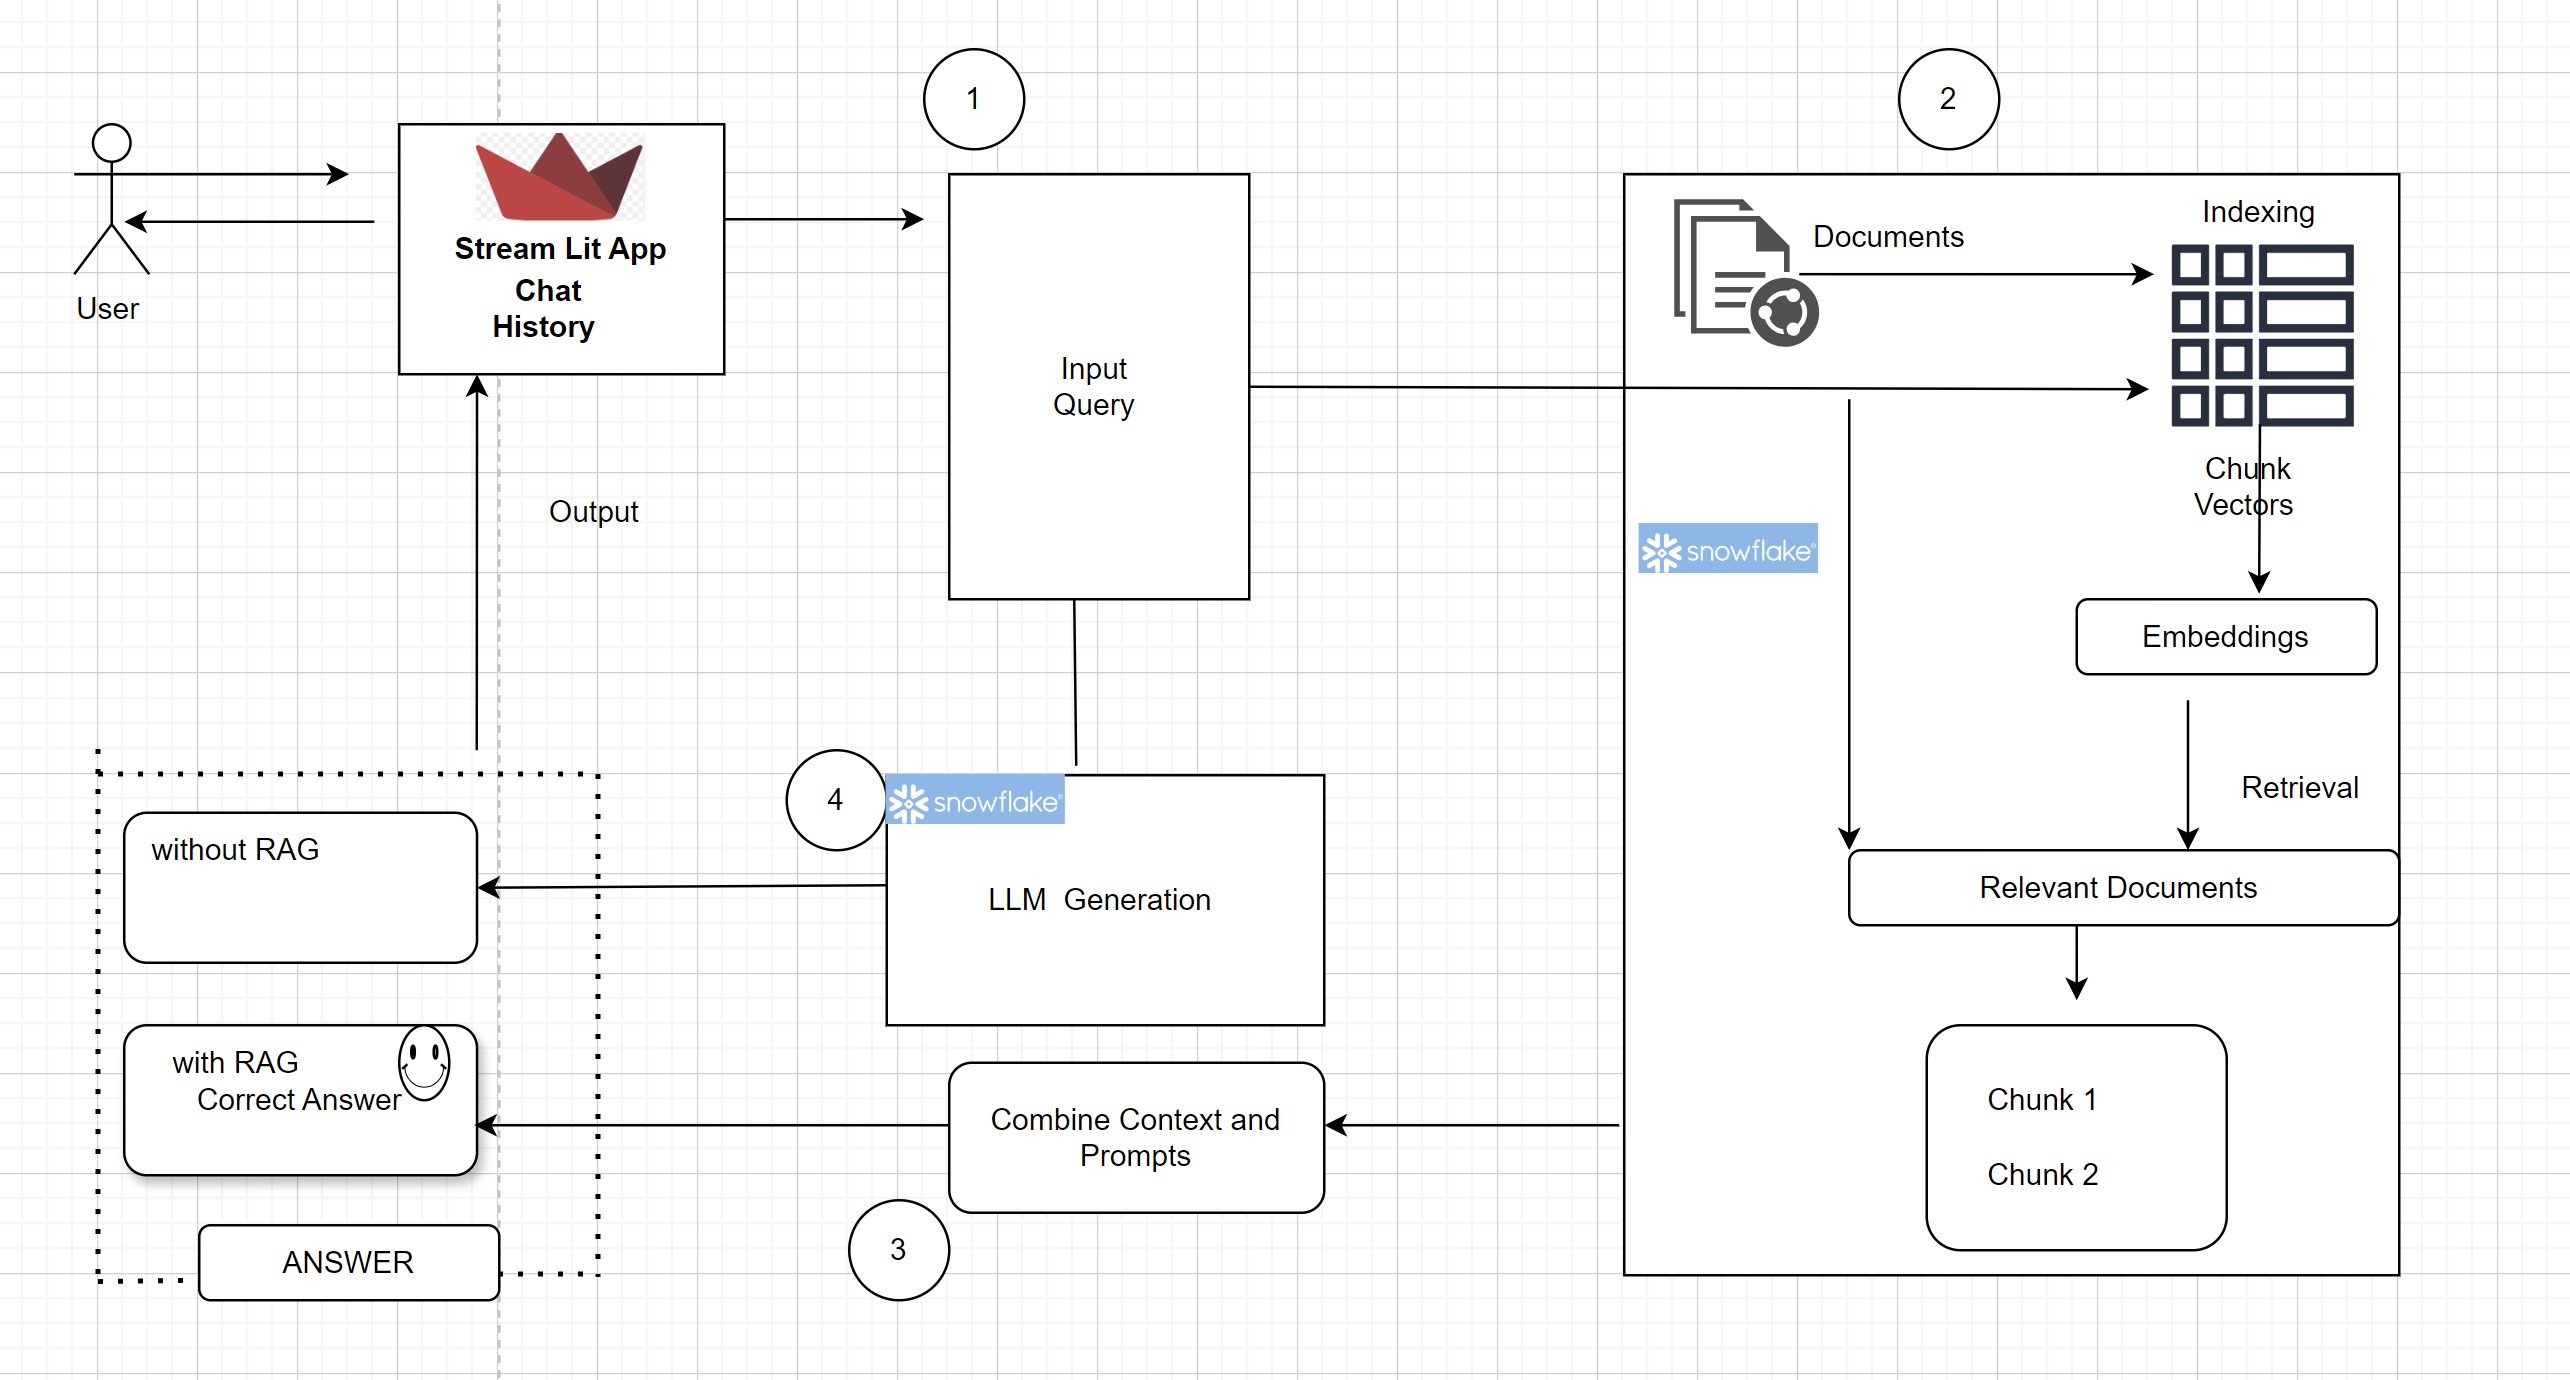Click the circled number 3 marker
The image size is (2570, 1380).
[x=898, y=1249]
